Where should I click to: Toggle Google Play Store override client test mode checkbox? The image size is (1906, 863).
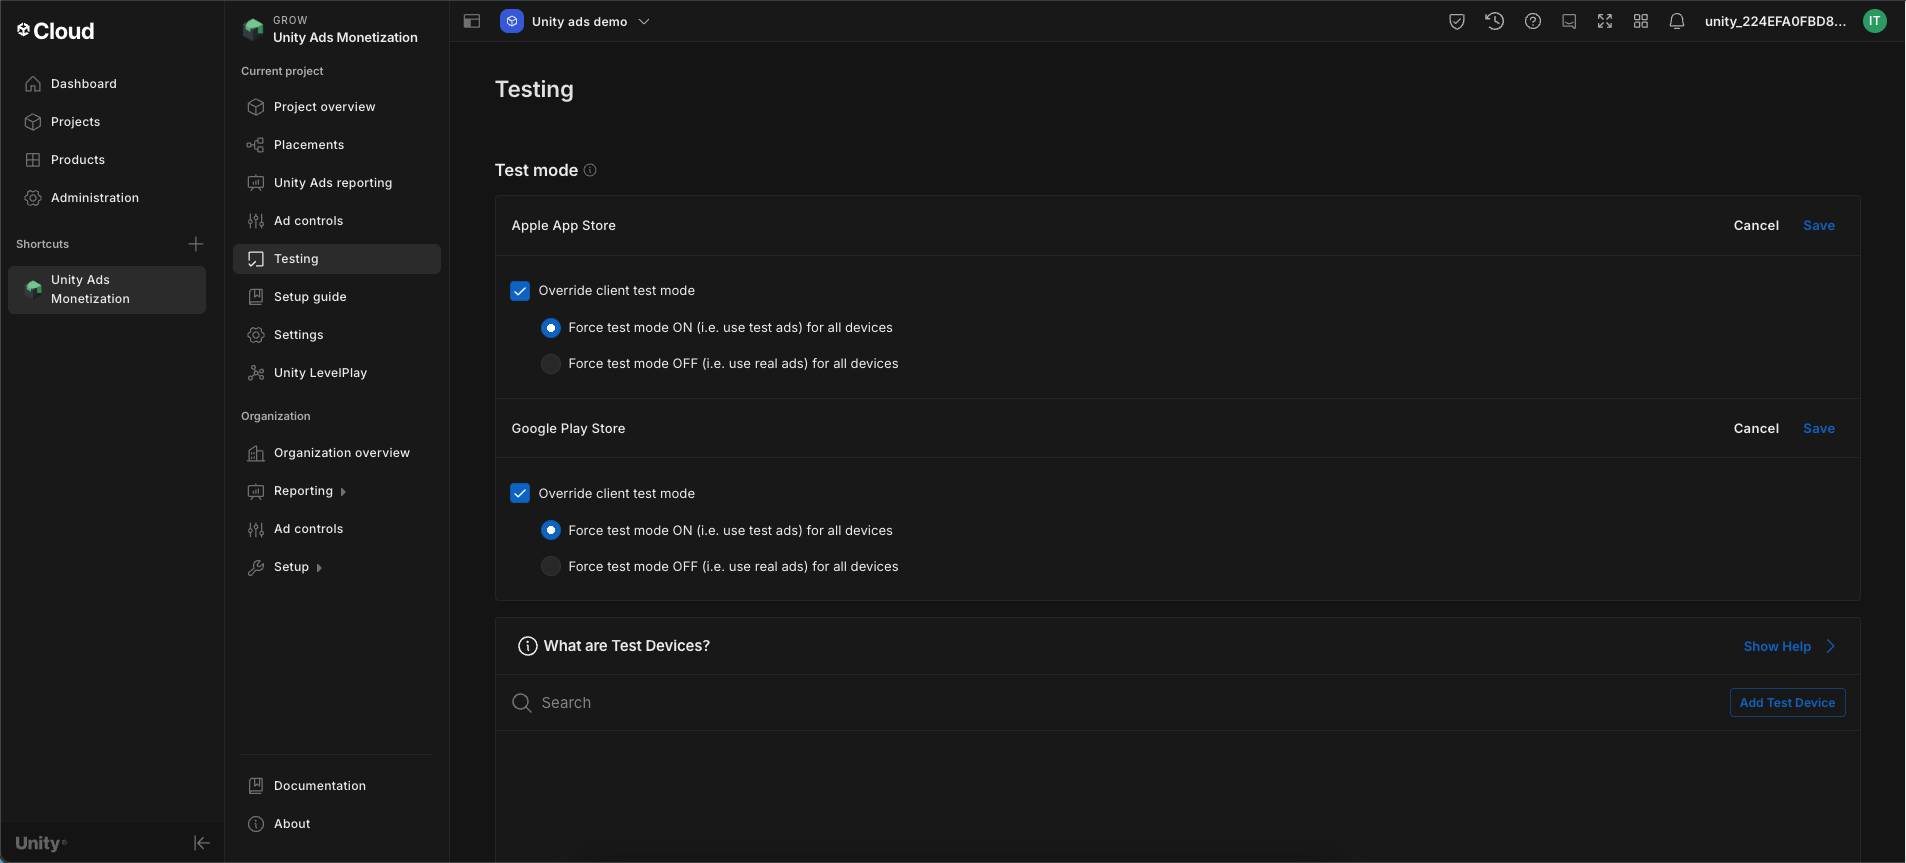520,493
